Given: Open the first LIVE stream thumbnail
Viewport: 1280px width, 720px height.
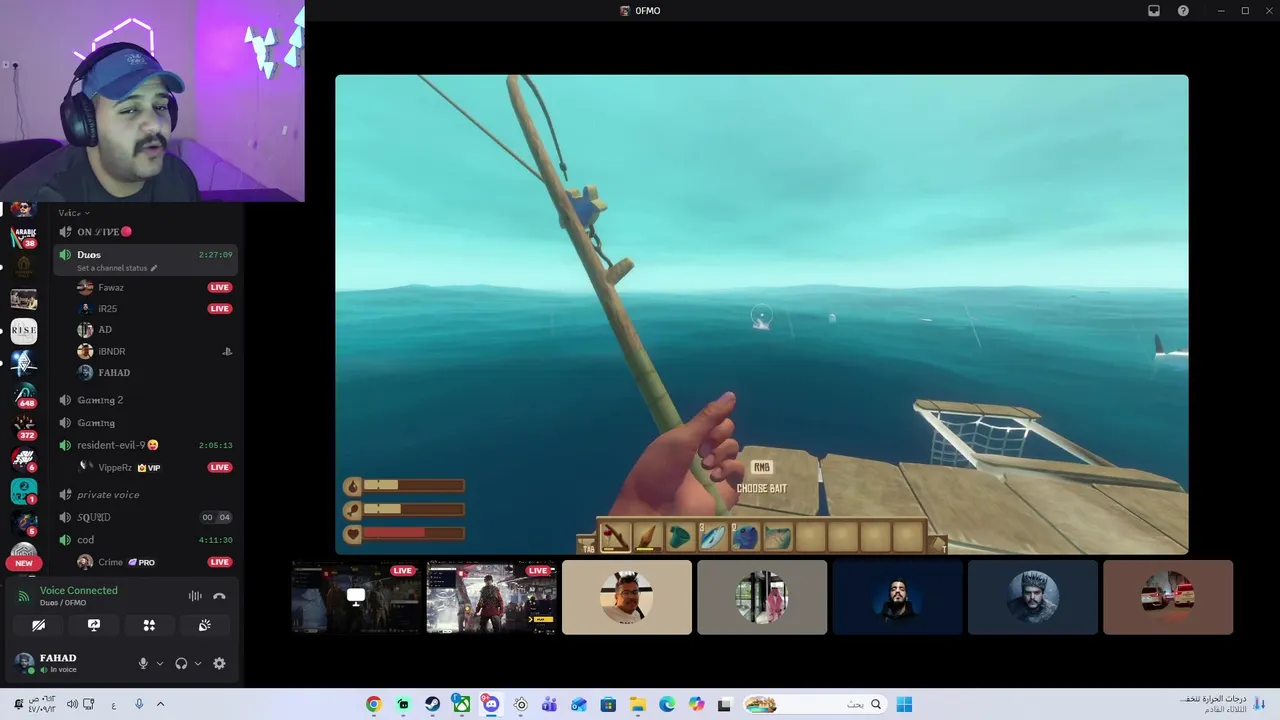Looking at the screenshot, I should click(x=356, y=597).
